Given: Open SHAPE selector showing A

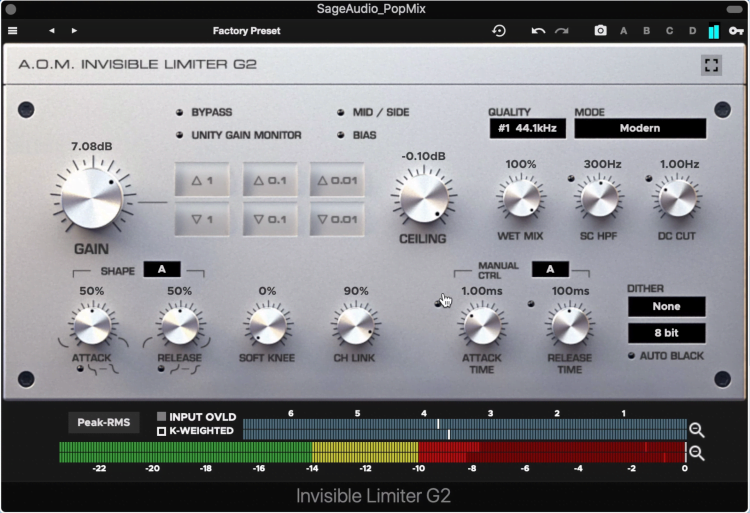Looking at the screenshot, I should pos(162,269).
